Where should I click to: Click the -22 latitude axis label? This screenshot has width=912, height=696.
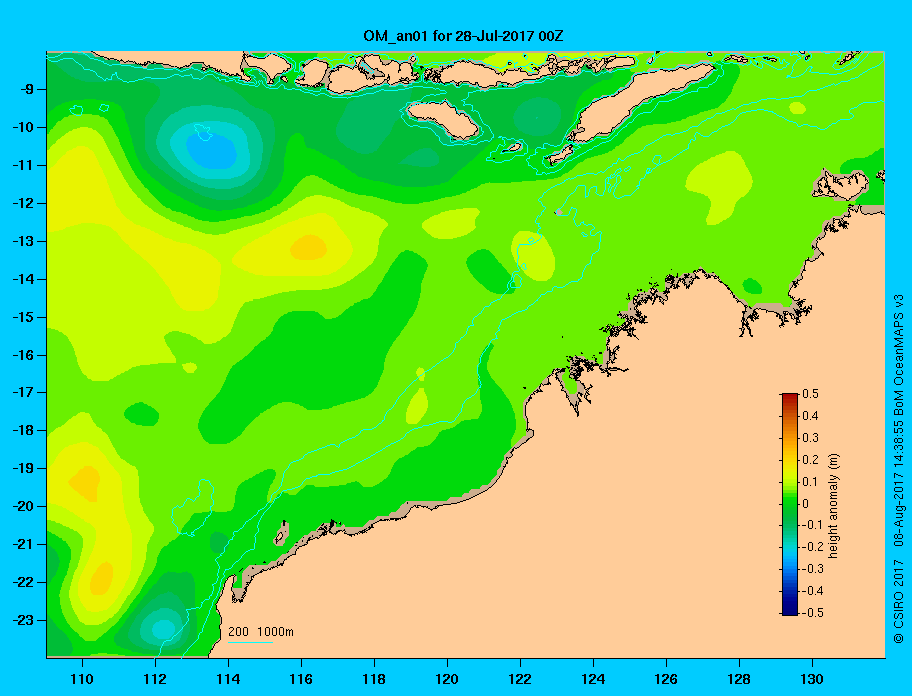[23, 582]
